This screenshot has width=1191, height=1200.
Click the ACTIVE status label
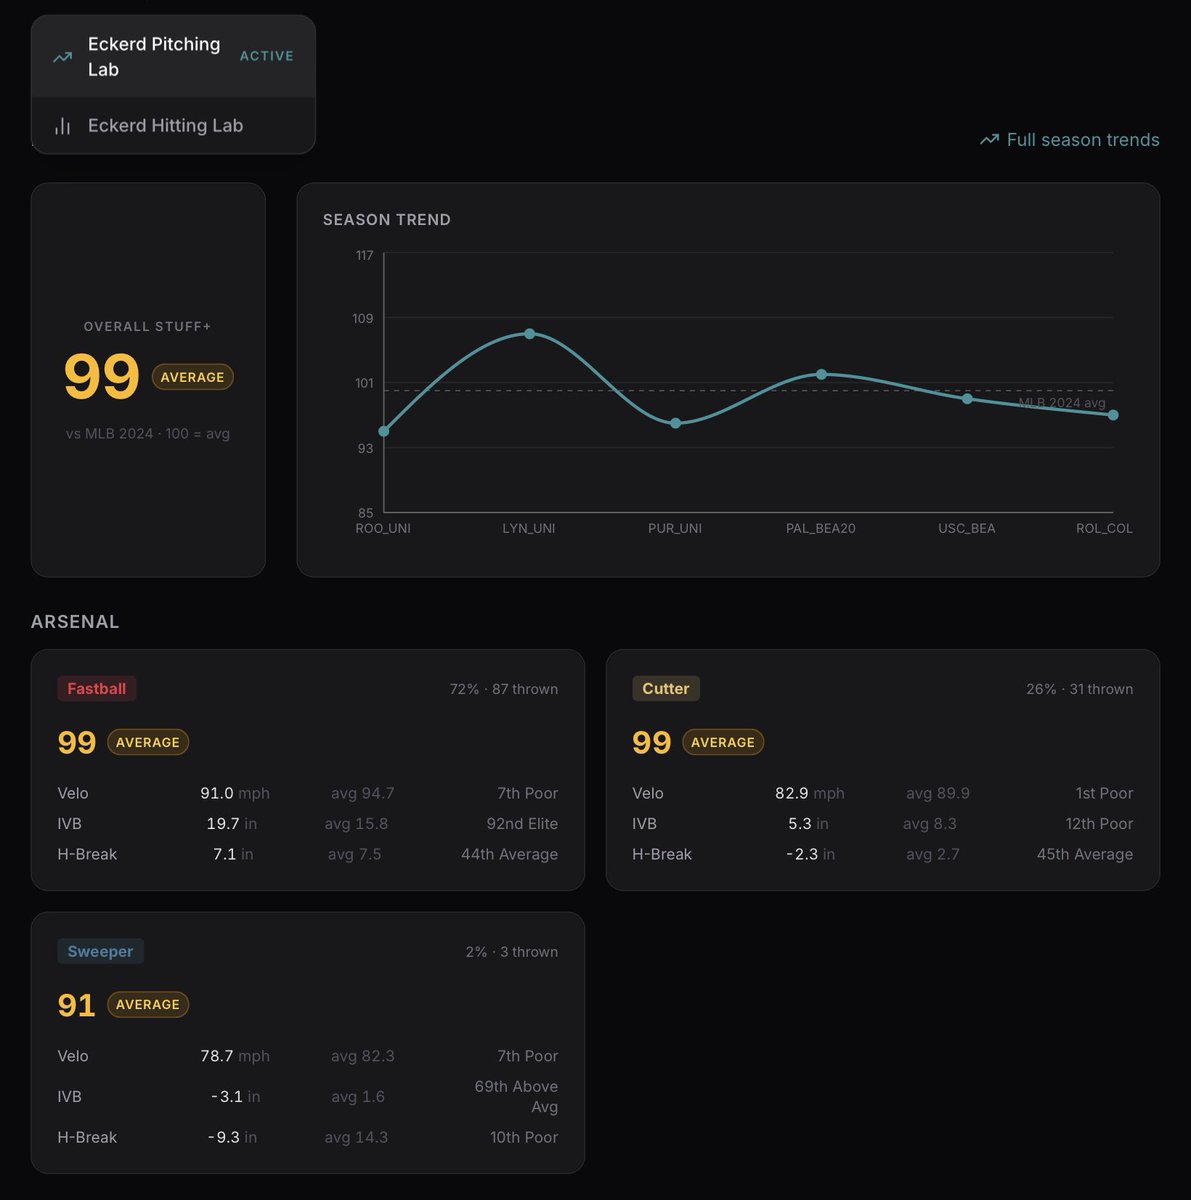point(267,56)
